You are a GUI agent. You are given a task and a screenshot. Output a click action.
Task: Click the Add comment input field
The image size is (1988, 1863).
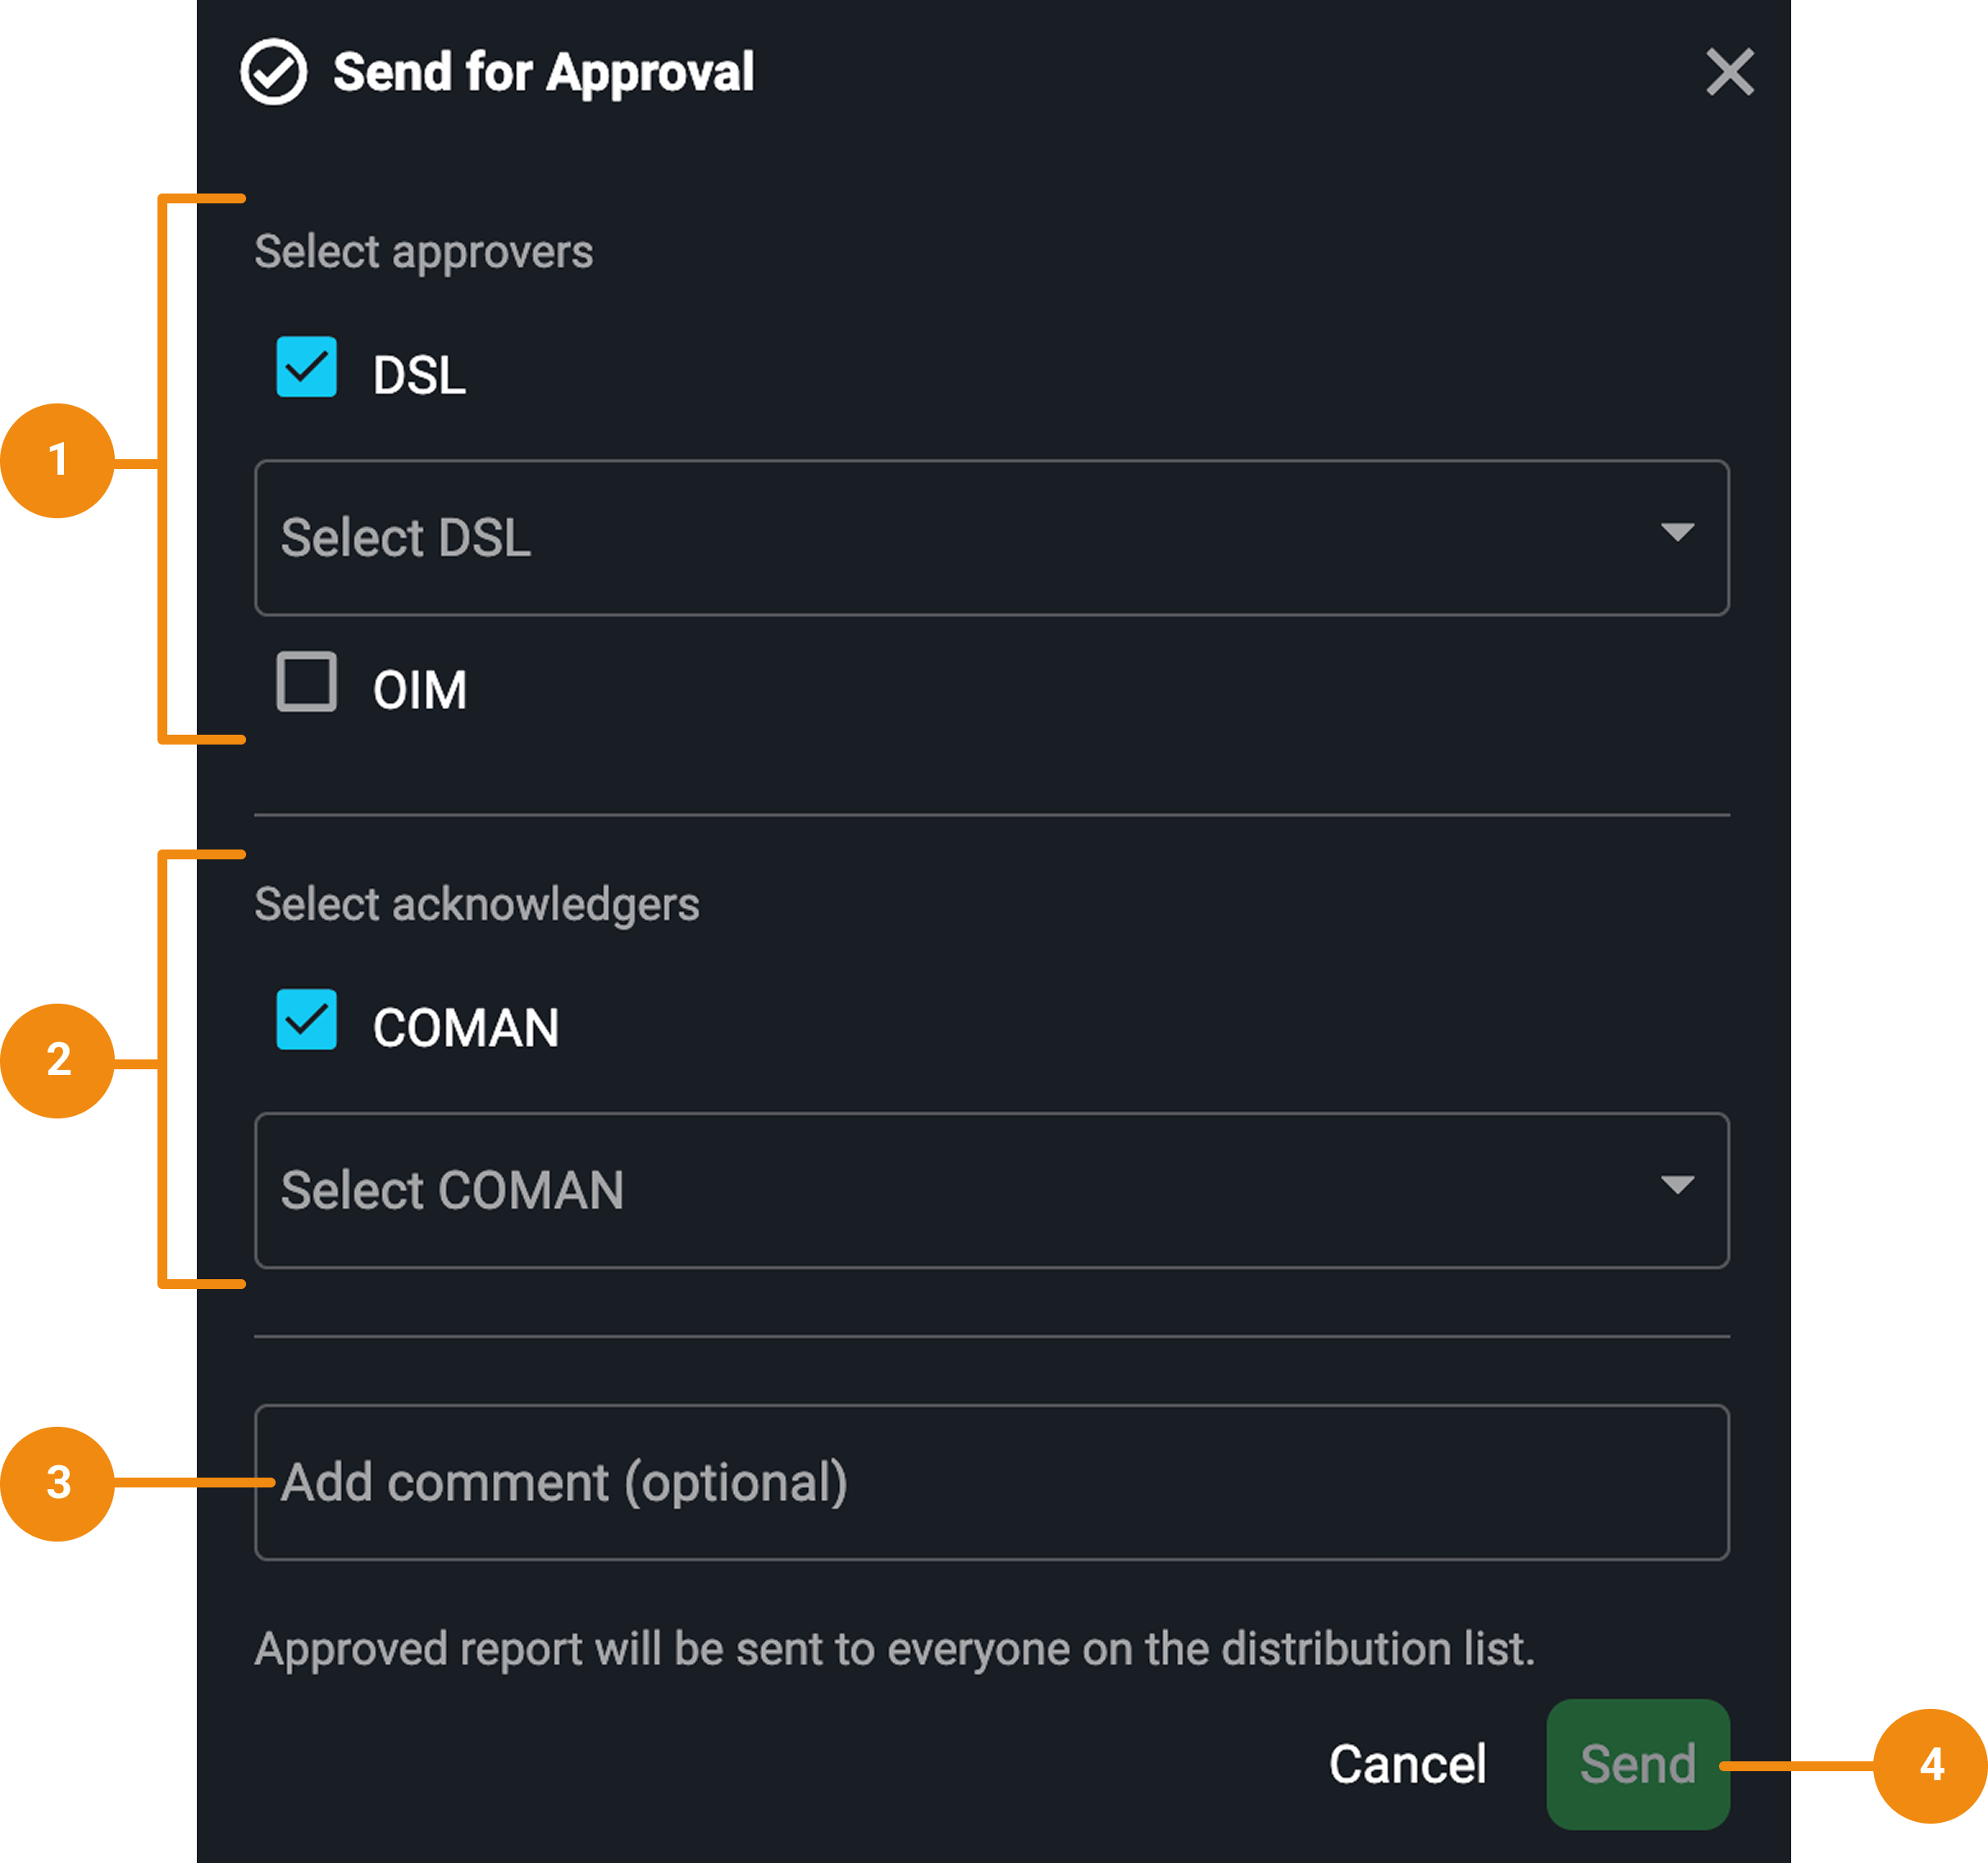pos(990,1482)
